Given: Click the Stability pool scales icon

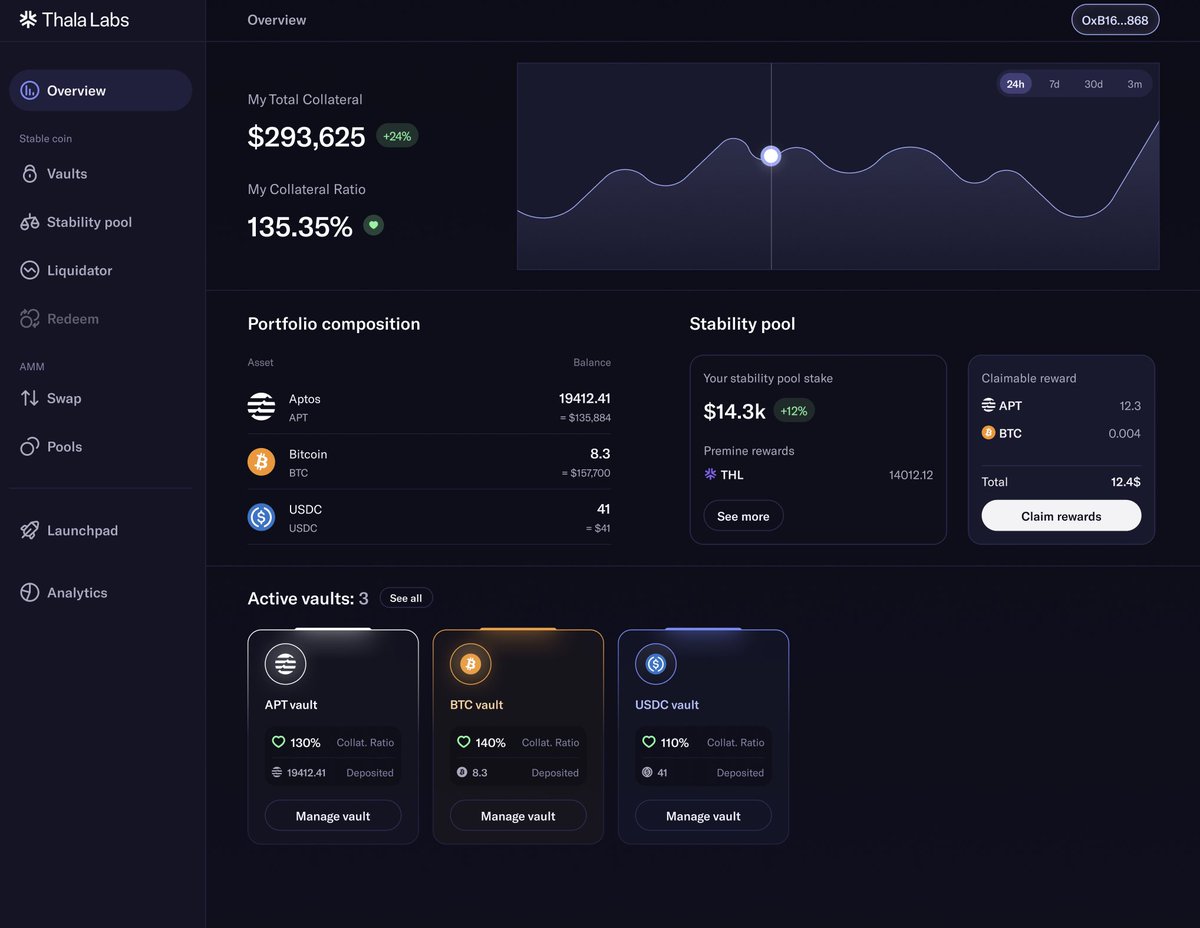Looking at the screenshot, I should point(30,222).
